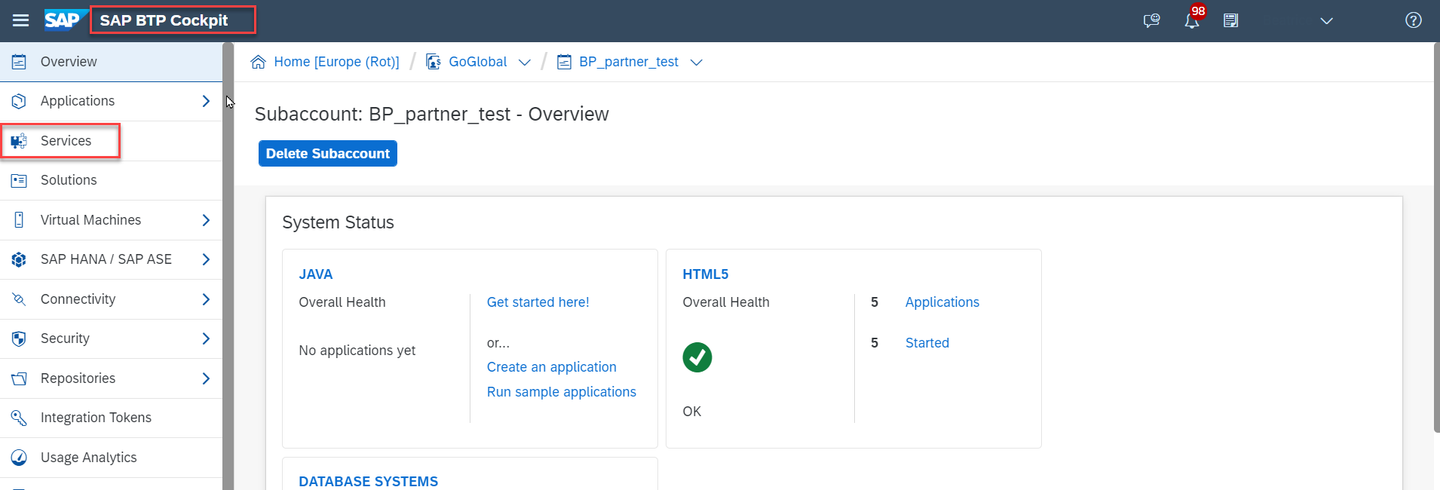Viewport: 1440px width, 490px height.
Task: Click the Create an application link
Action: [551, 367]
